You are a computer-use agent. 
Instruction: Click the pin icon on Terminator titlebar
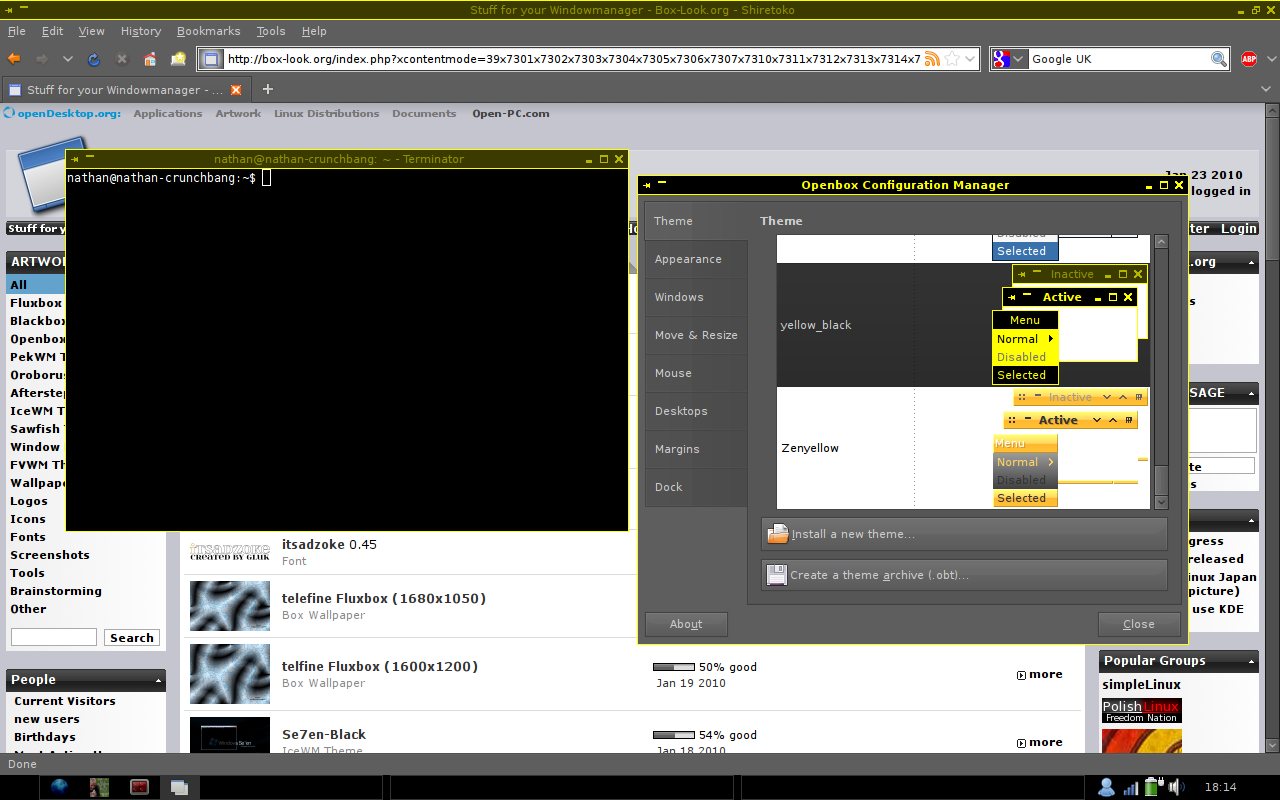(75, 159)
